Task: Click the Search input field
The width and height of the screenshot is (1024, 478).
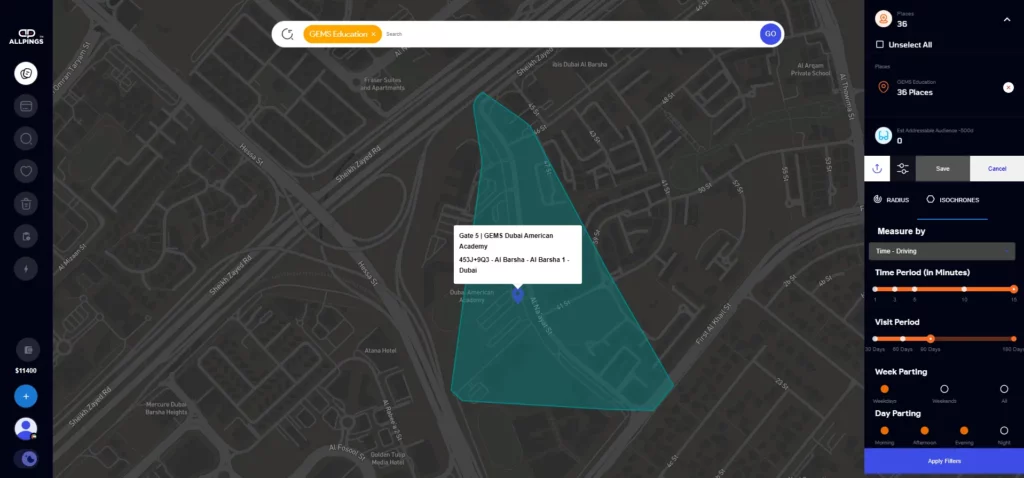Action: pos(568,34)
